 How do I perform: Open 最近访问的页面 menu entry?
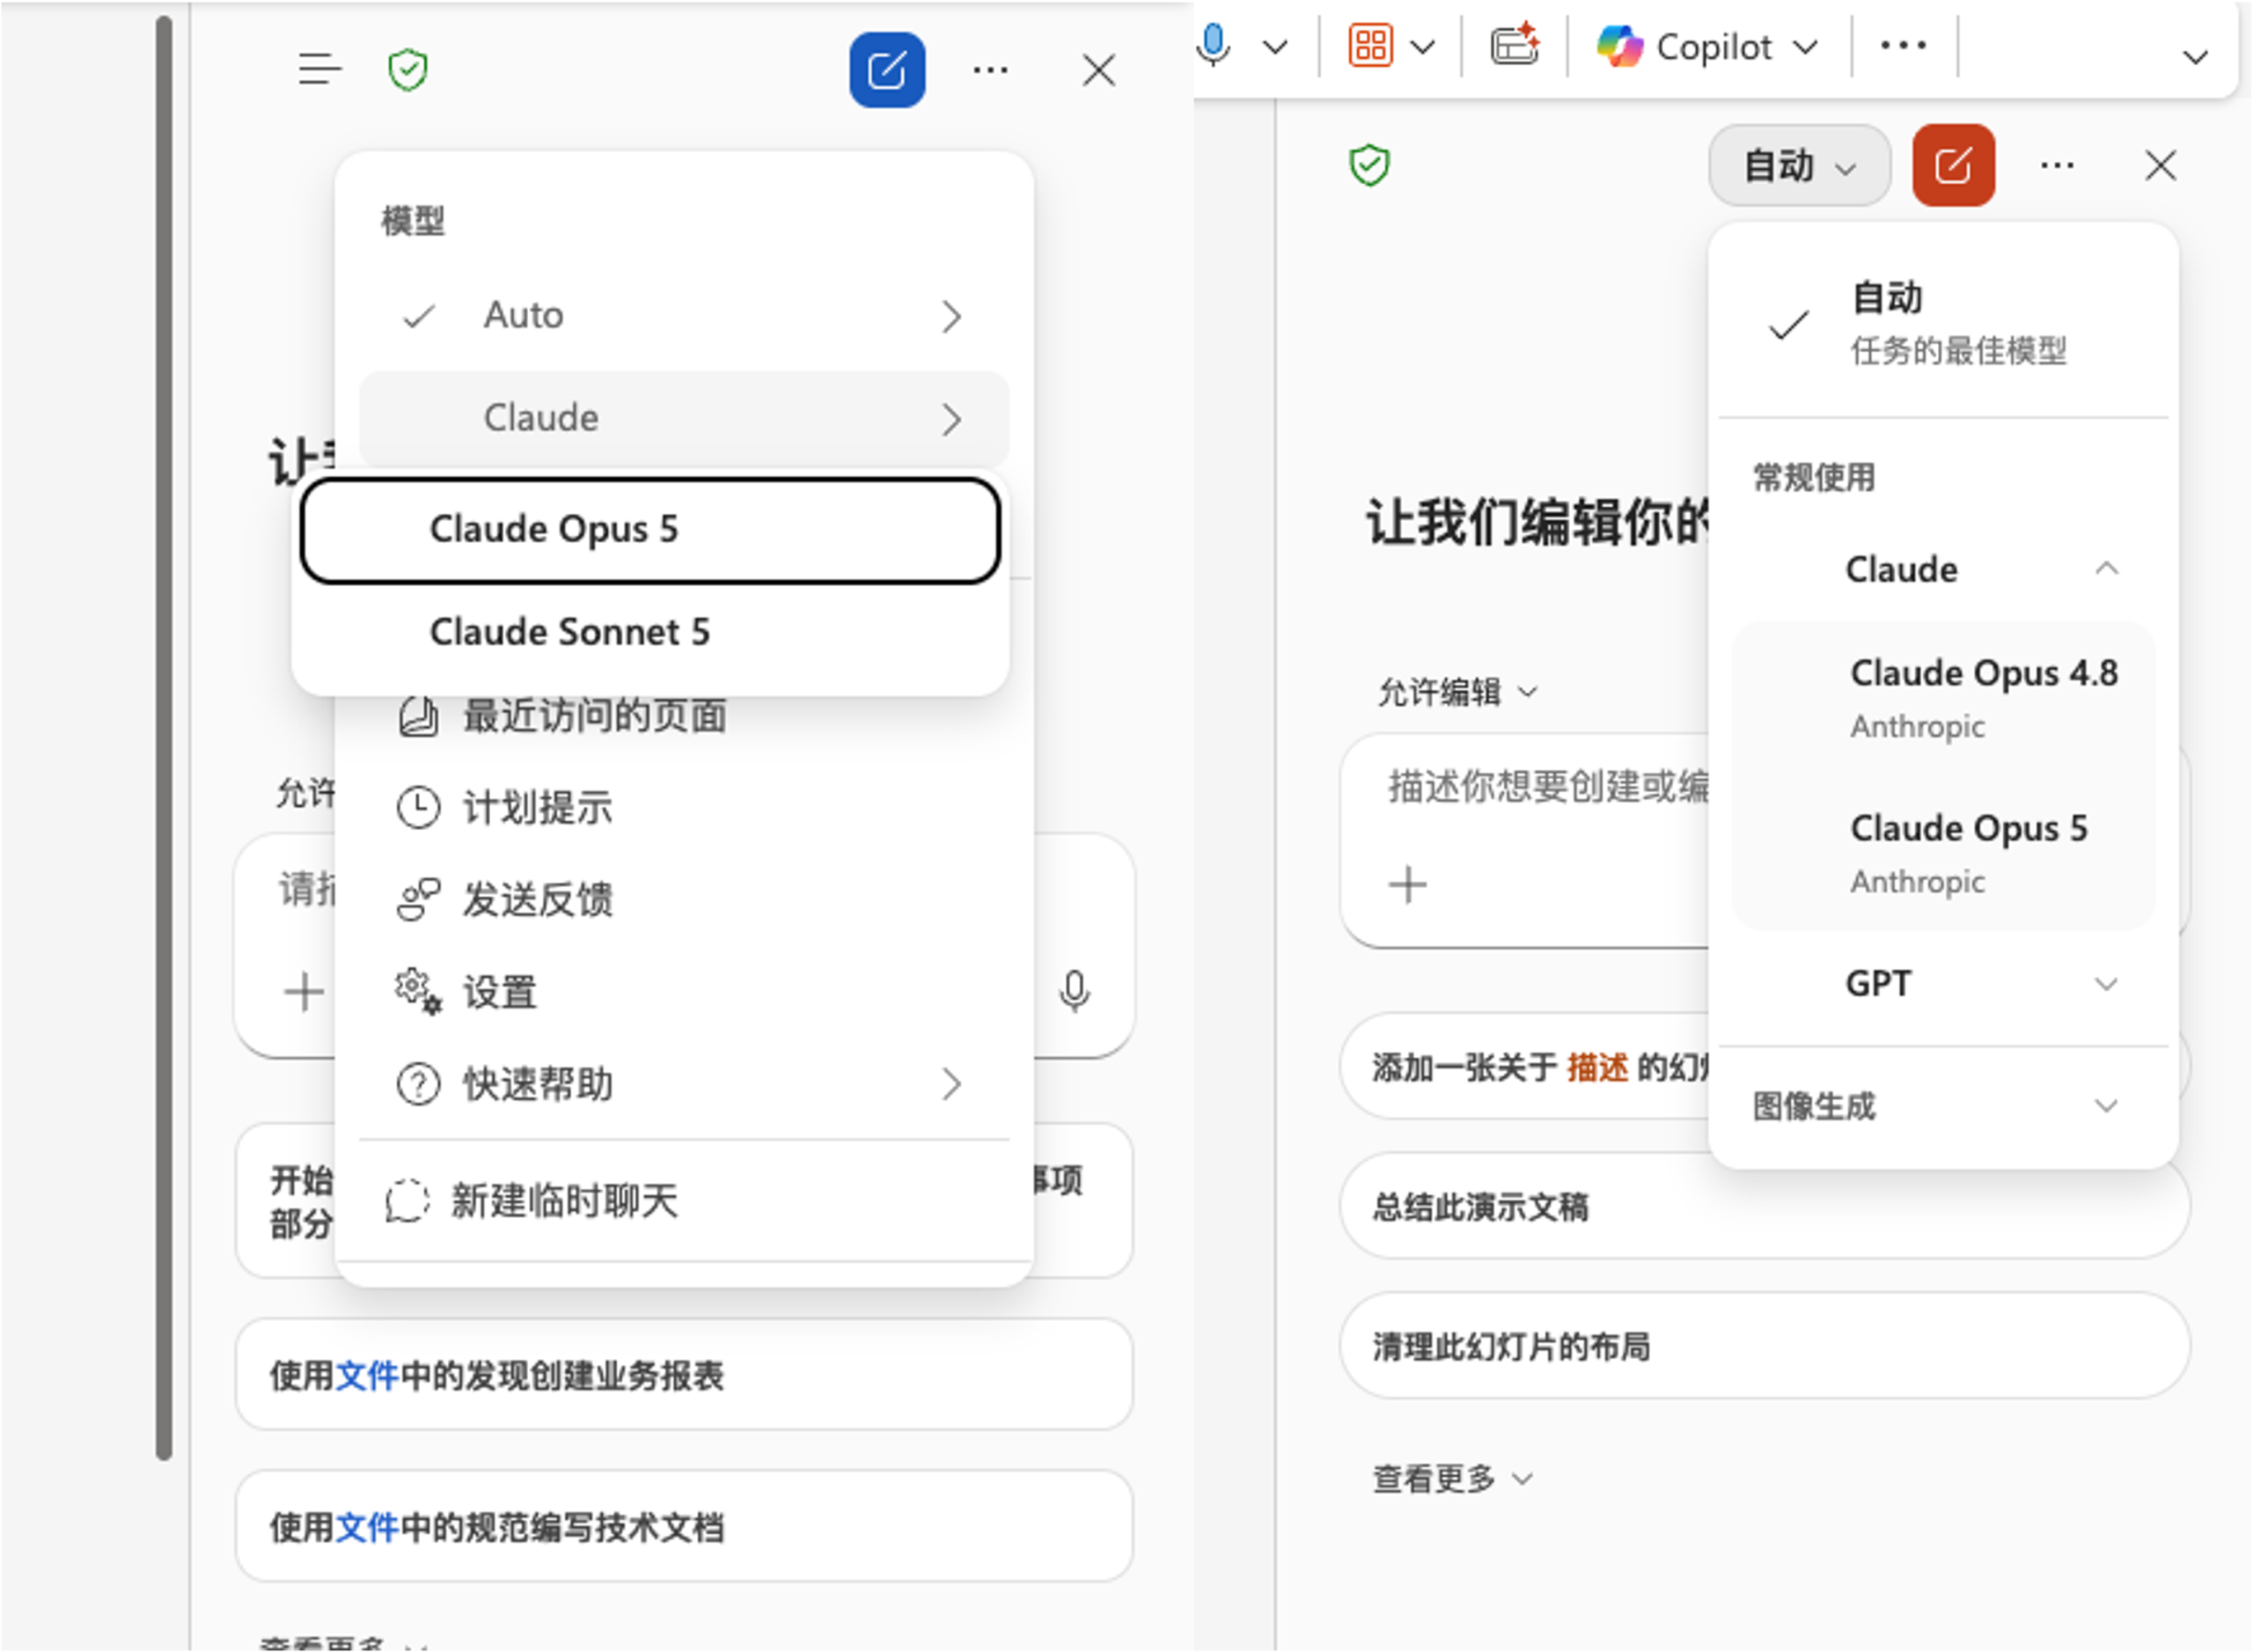coord(684,716)
